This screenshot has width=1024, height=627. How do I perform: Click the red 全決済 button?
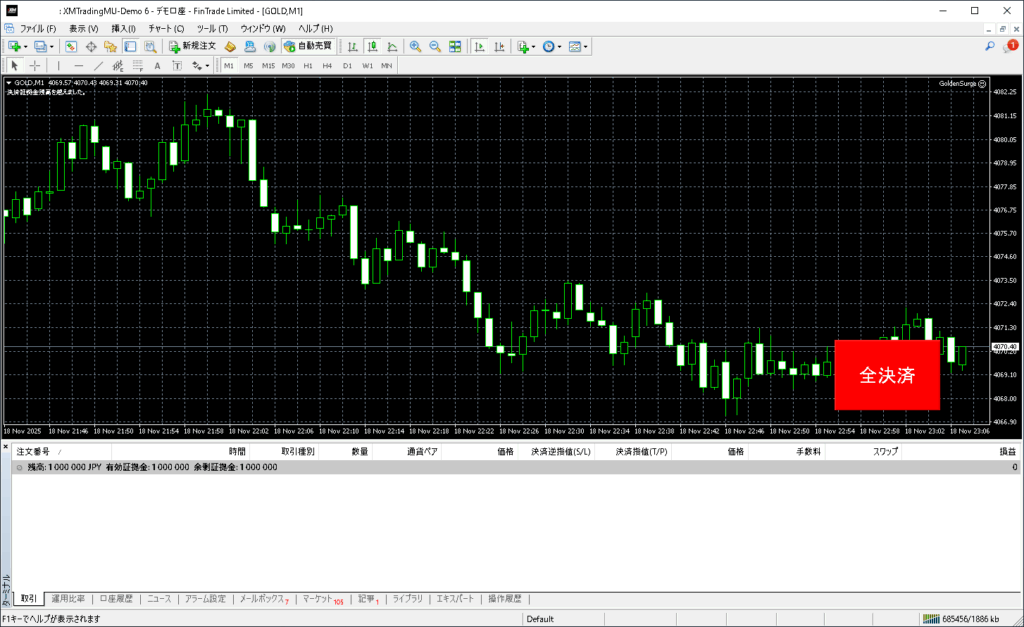[x=887, y=375]
